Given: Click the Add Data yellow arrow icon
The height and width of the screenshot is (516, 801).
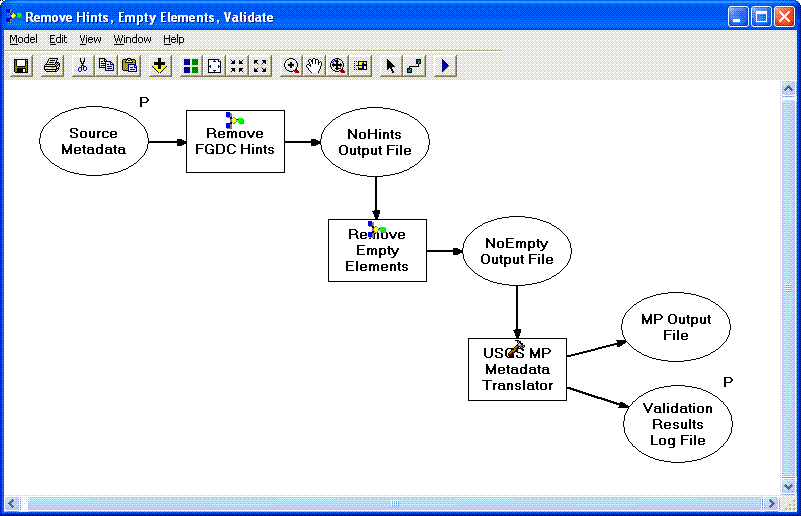Looking at the screenshot, I should (x=160, y=66).
